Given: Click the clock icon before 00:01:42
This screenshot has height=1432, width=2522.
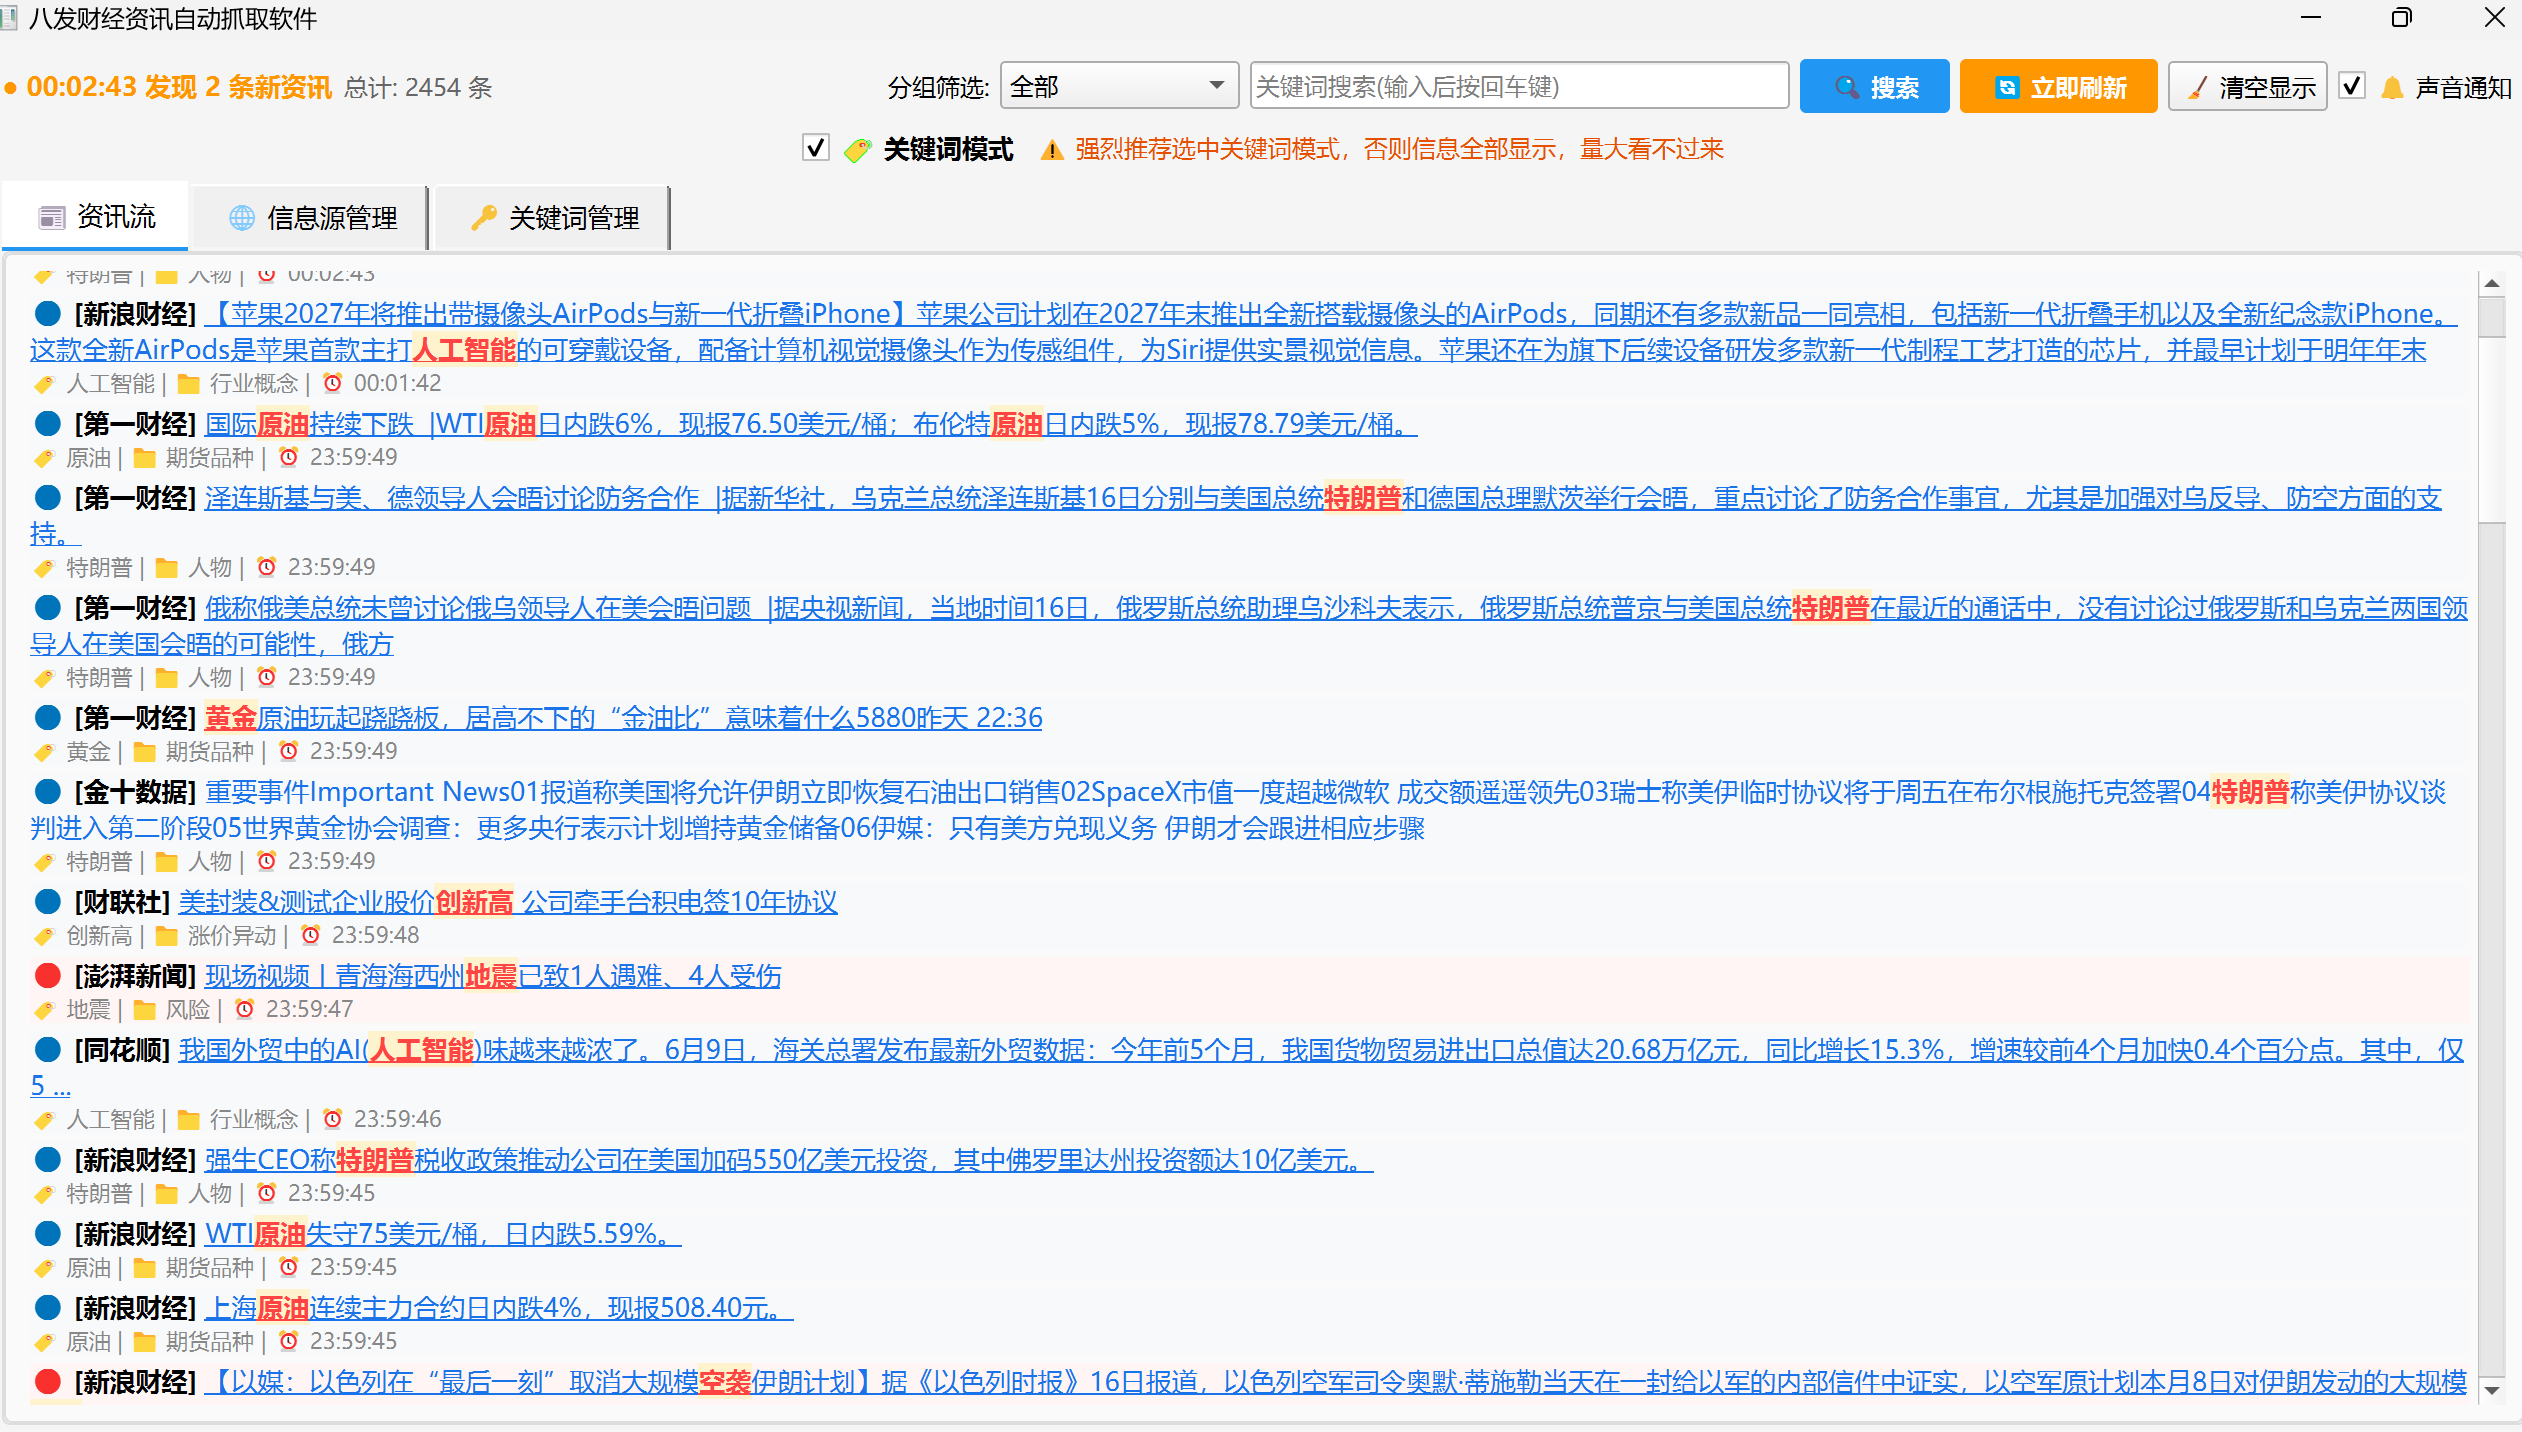Looking at the screenshot, I should [333, 383].
